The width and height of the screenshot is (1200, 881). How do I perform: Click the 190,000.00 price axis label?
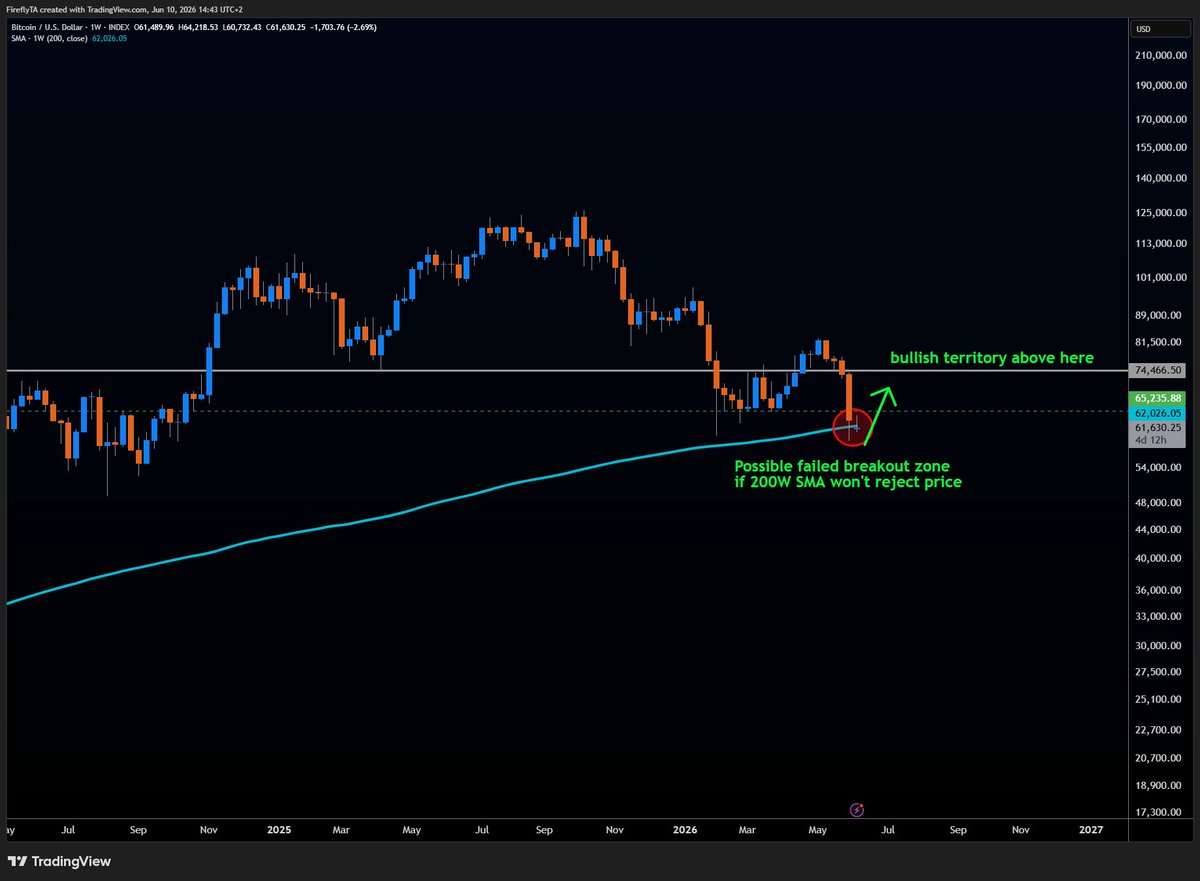click(x=1161, y=86)
